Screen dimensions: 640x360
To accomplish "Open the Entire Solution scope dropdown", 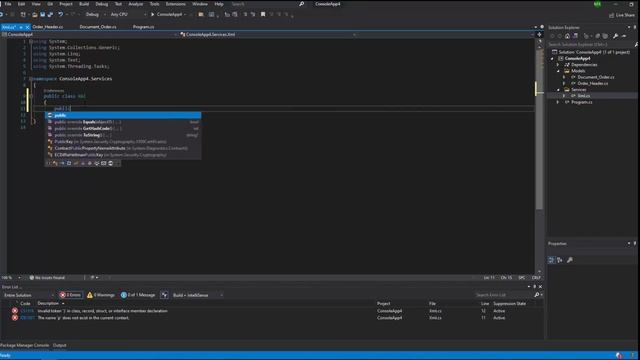I will (x=28, y=295).
